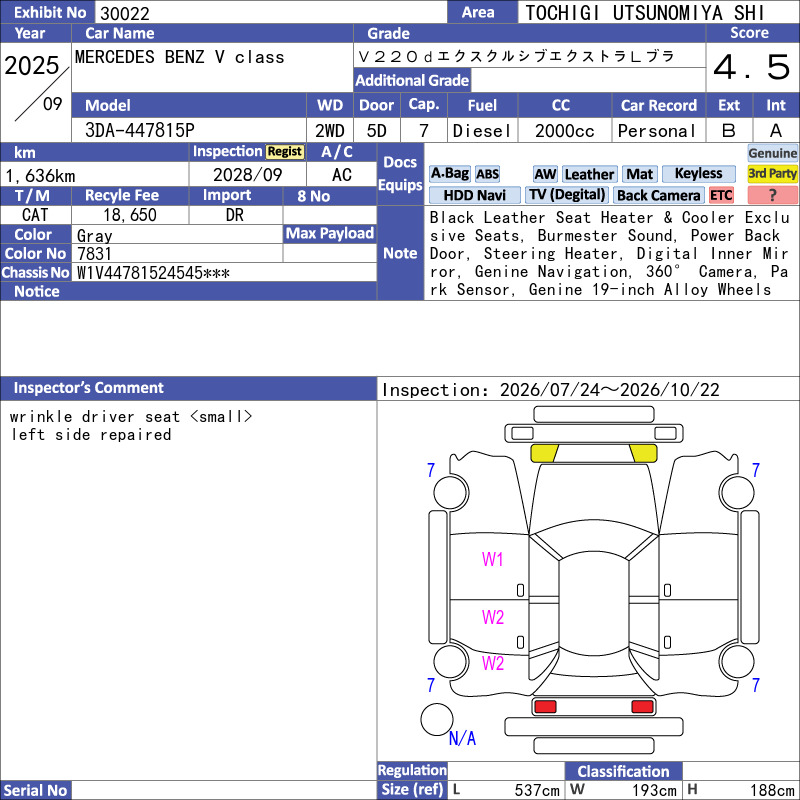Screen dimensions: 800x800
Task: Click the rear-left wheel circle
Action: (x=450, y=662)
